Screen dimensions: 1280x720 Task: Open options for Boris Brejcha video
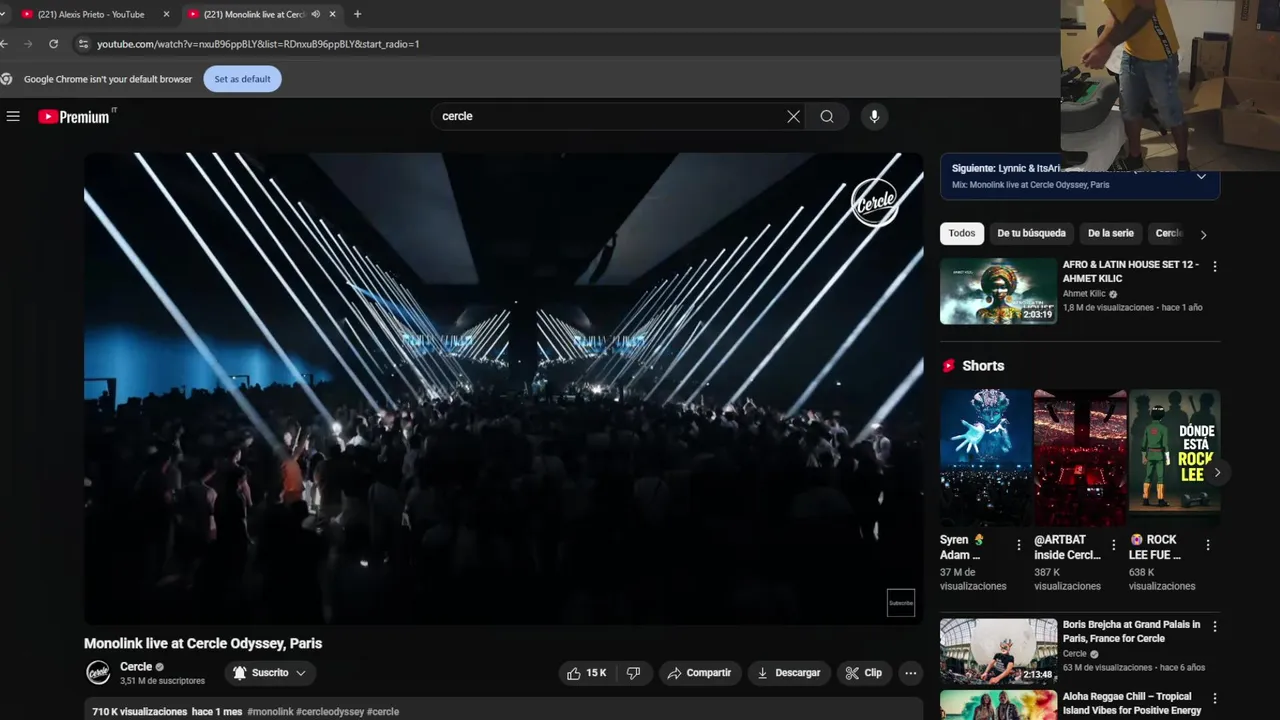coord(1215,627)
